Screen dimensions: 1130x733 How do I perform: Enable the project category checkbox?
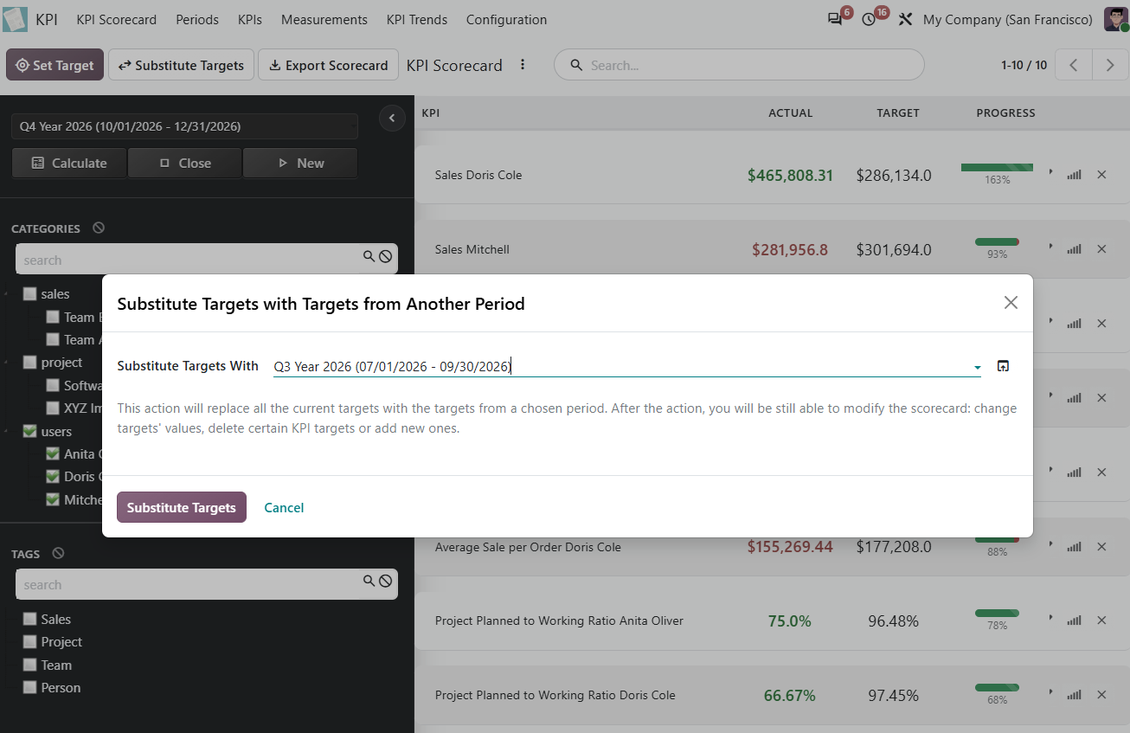click(x=30, y=362)
